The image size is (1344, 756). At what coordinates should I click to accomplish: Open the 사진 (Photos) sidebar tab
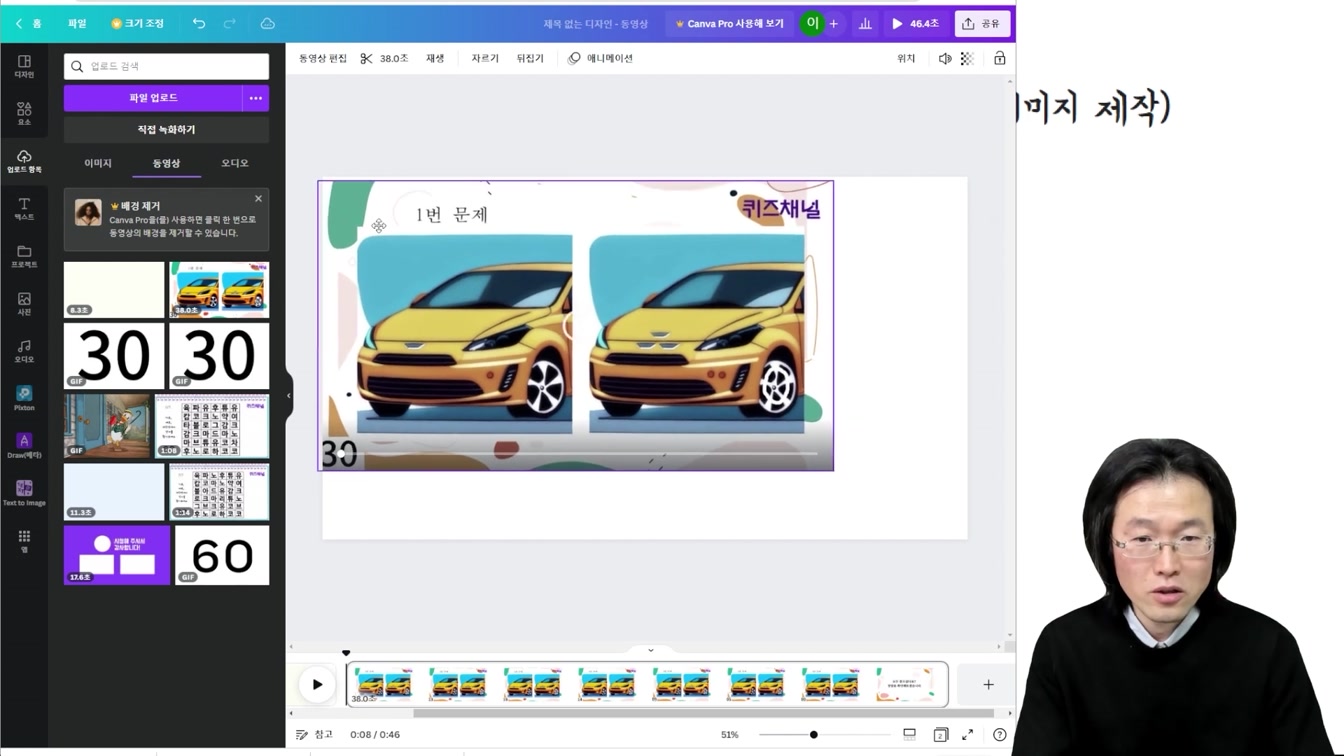point(24,304)
